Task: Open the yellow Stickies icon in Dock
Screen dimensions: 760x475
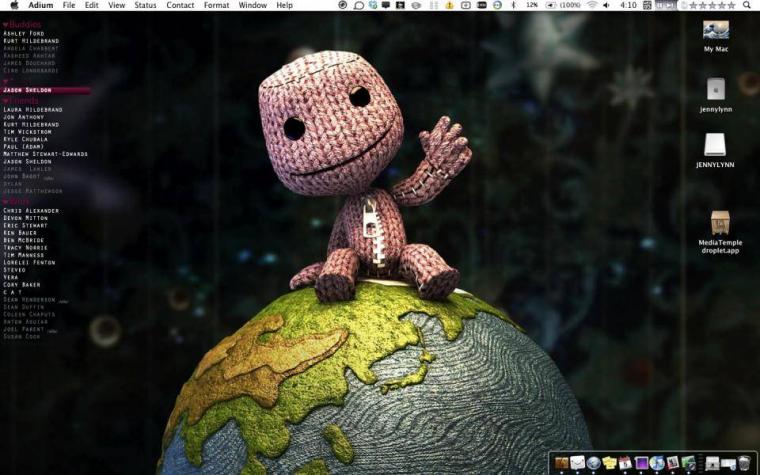Action: (x=609, y=463)
